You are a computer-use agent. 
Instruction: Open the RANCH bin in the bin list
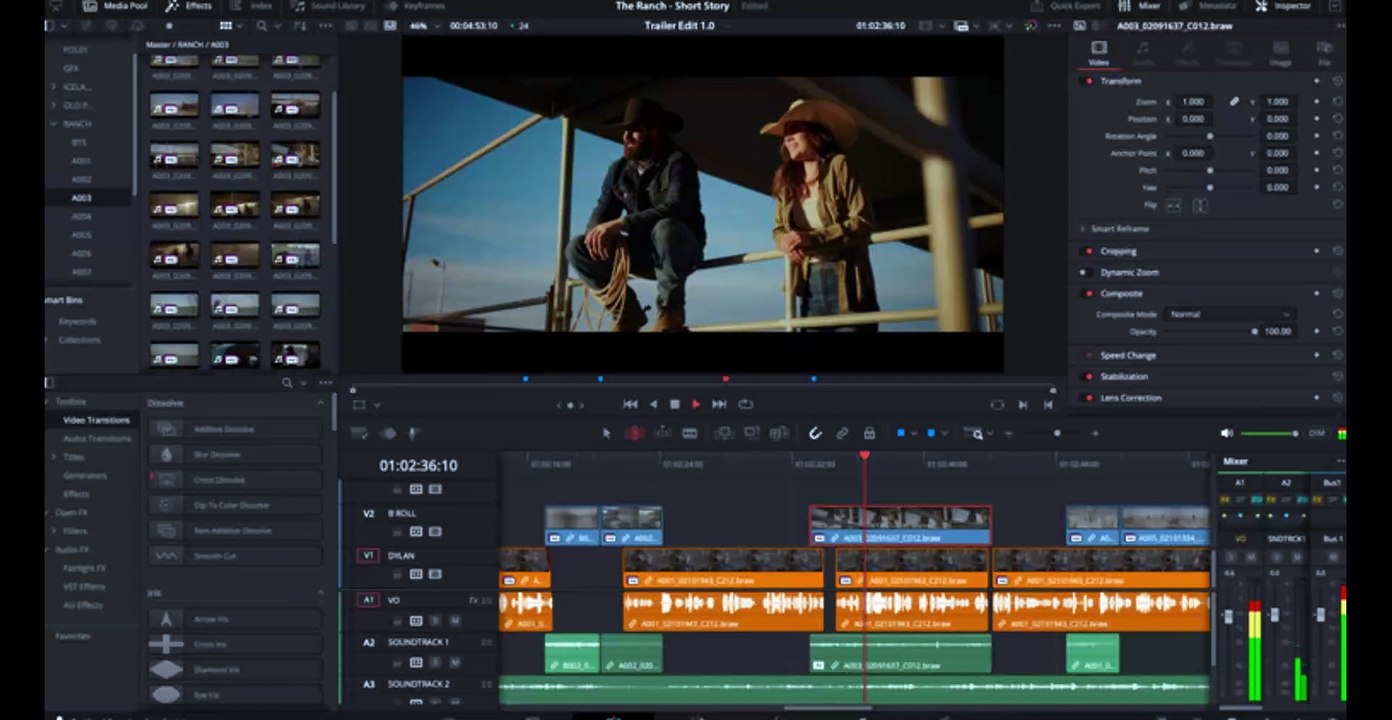77,124
